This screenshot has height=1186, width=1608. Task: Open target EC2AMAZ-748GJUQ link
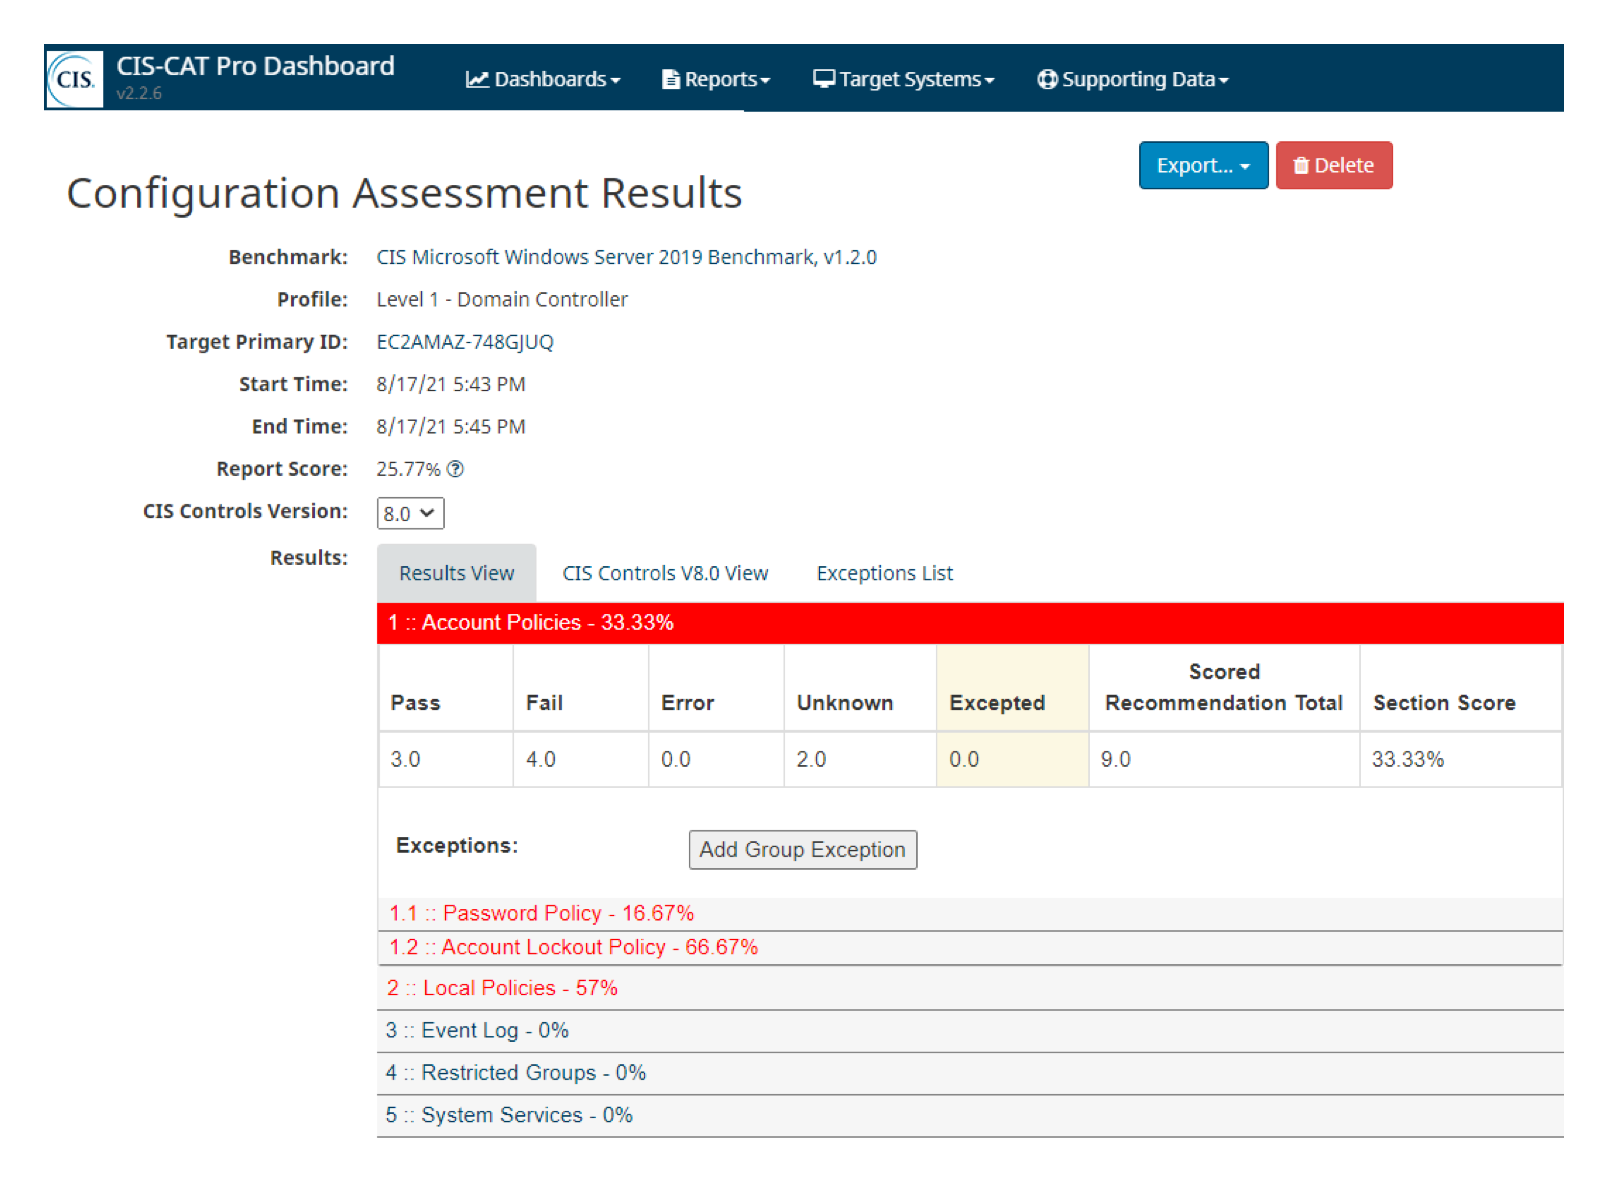[x=465, y=342]
